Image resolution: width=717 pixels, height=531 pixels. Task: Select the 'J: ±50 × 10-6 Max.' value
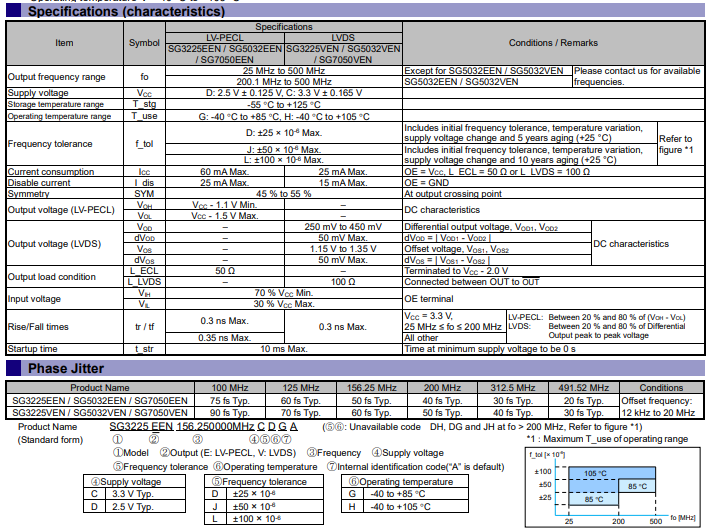click(x=284, y=150)
